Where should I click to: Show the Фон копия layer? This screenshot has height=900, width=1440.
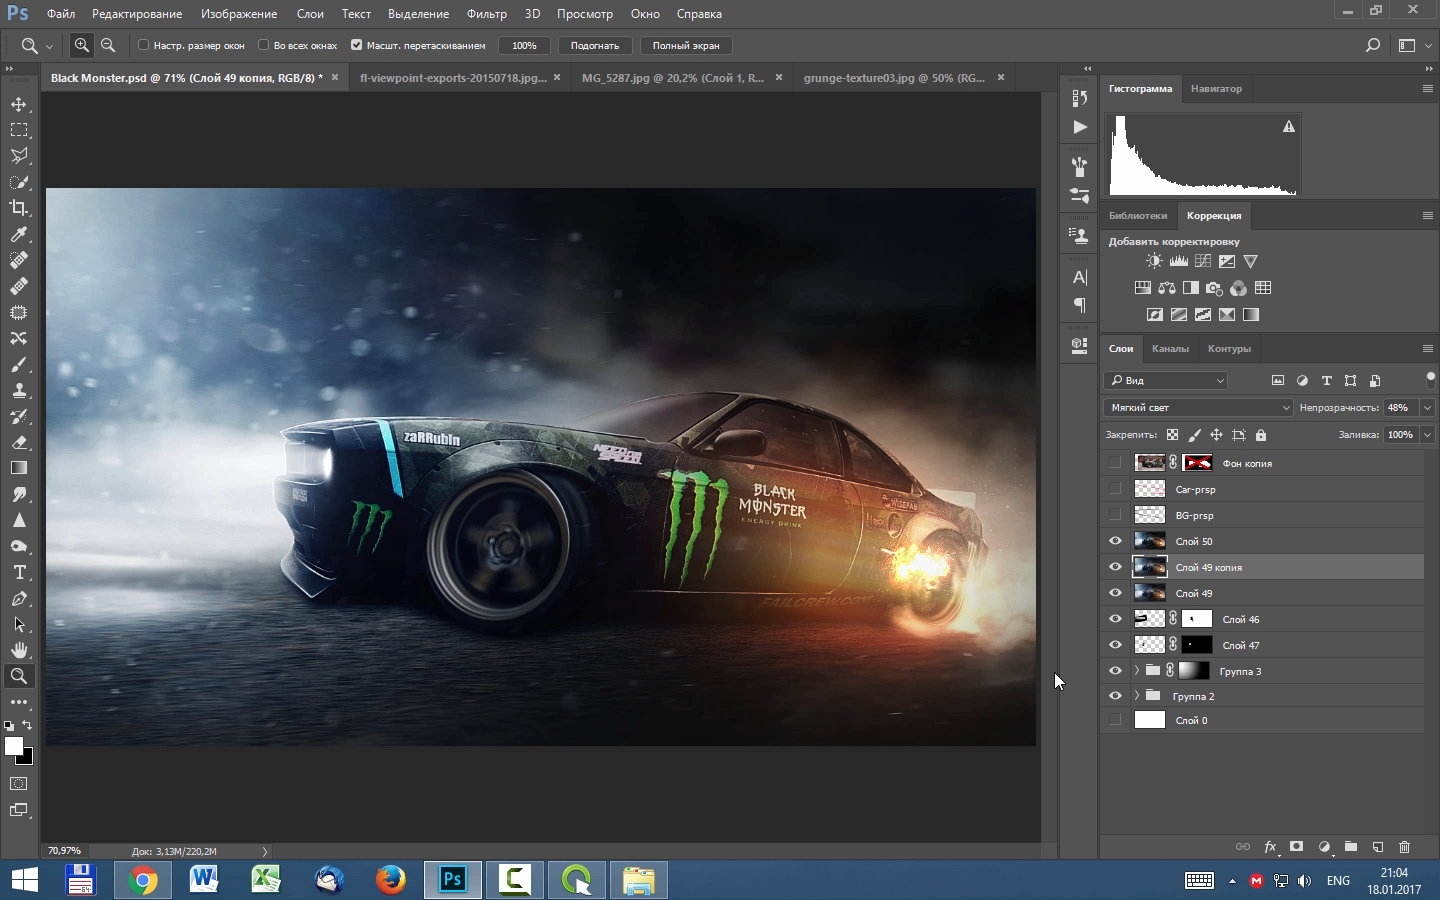[1115, 463]
